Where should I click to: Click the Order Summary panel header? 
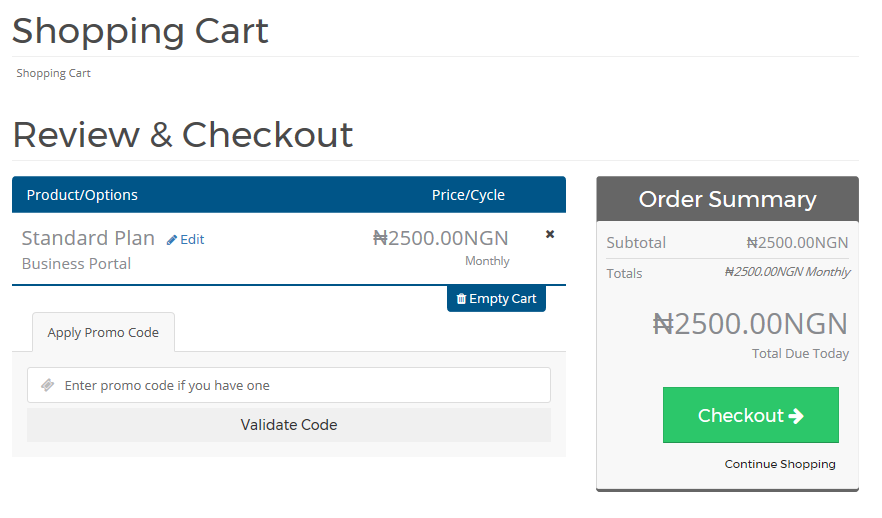(x=727, y=199)
